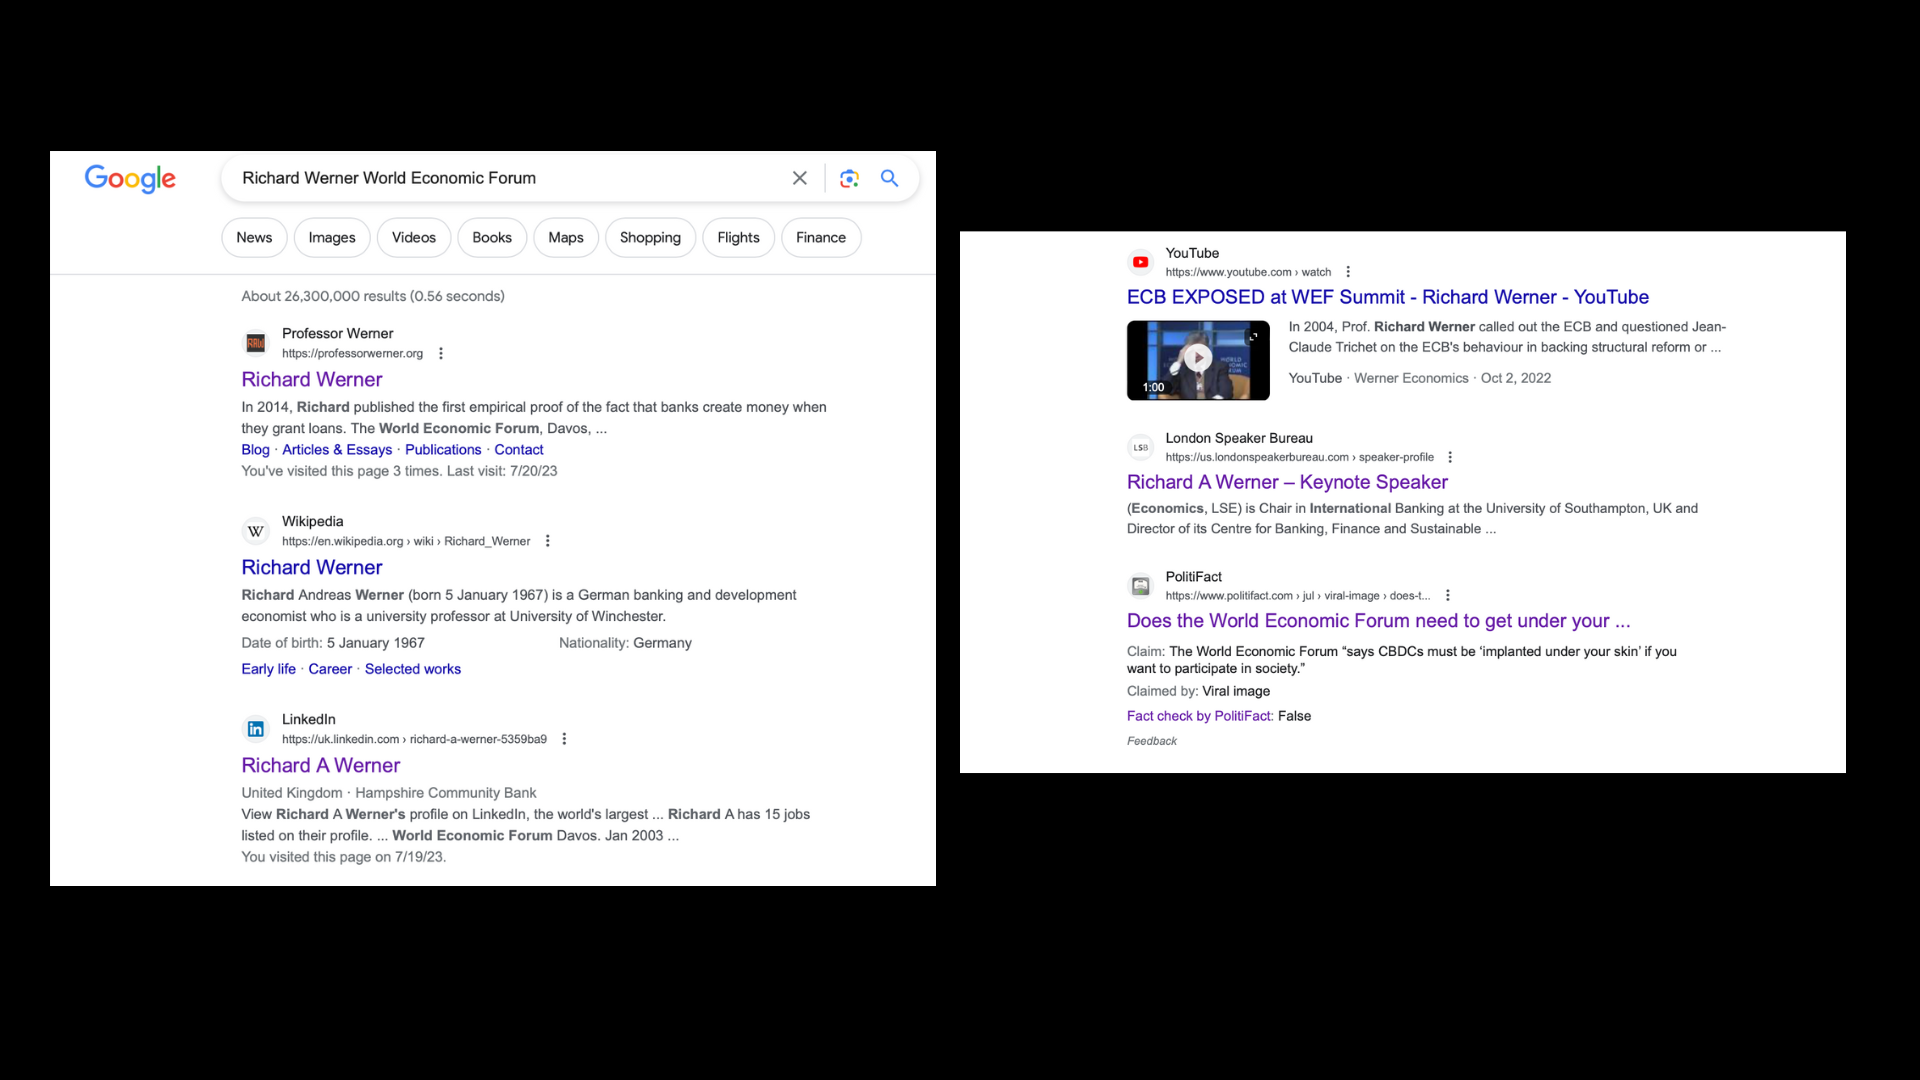
Task: Click the Feedback link under PolitiFact
Action: tap(1151, 741)
